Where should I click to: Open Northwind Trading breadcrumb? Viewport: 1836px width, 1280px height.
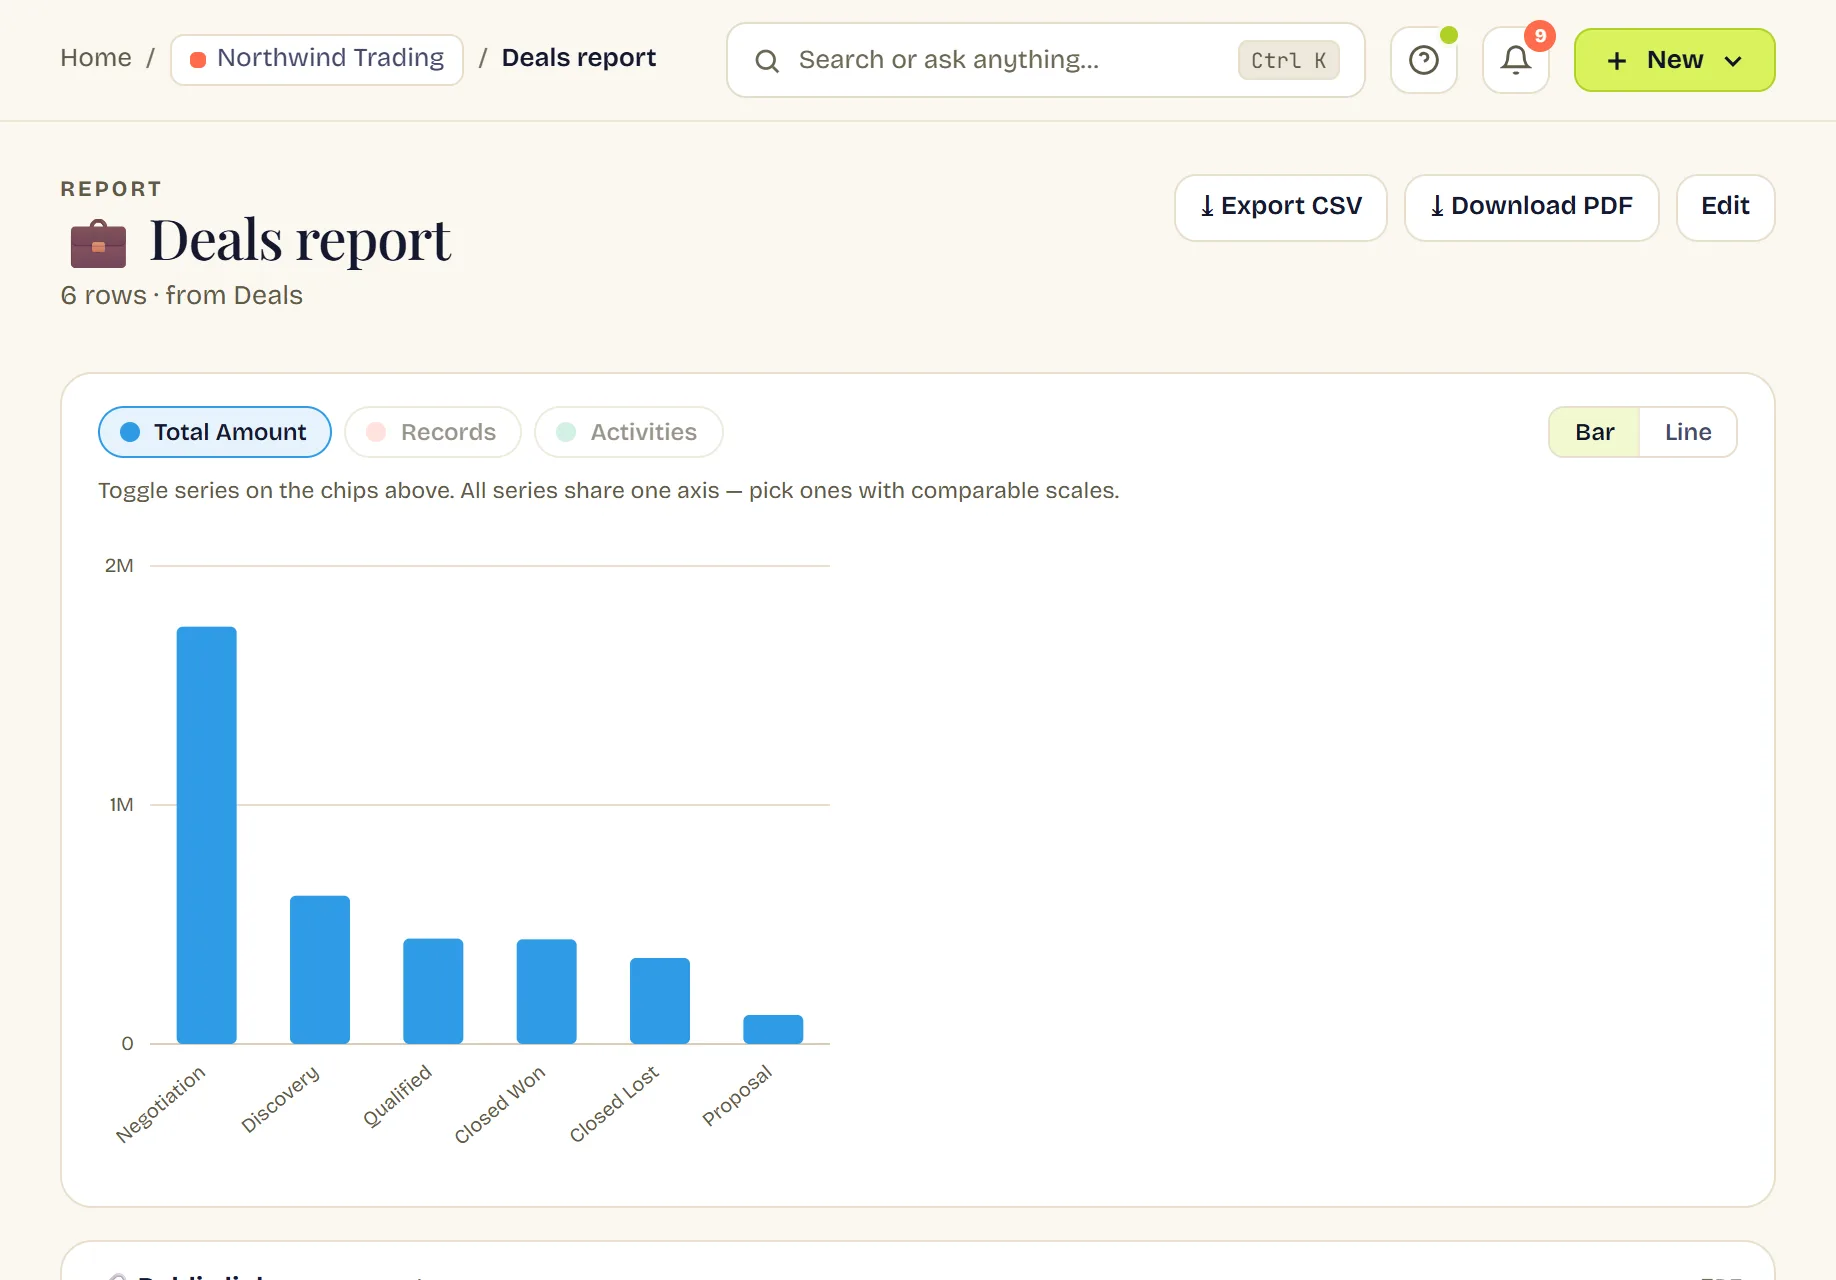[317, 59]
